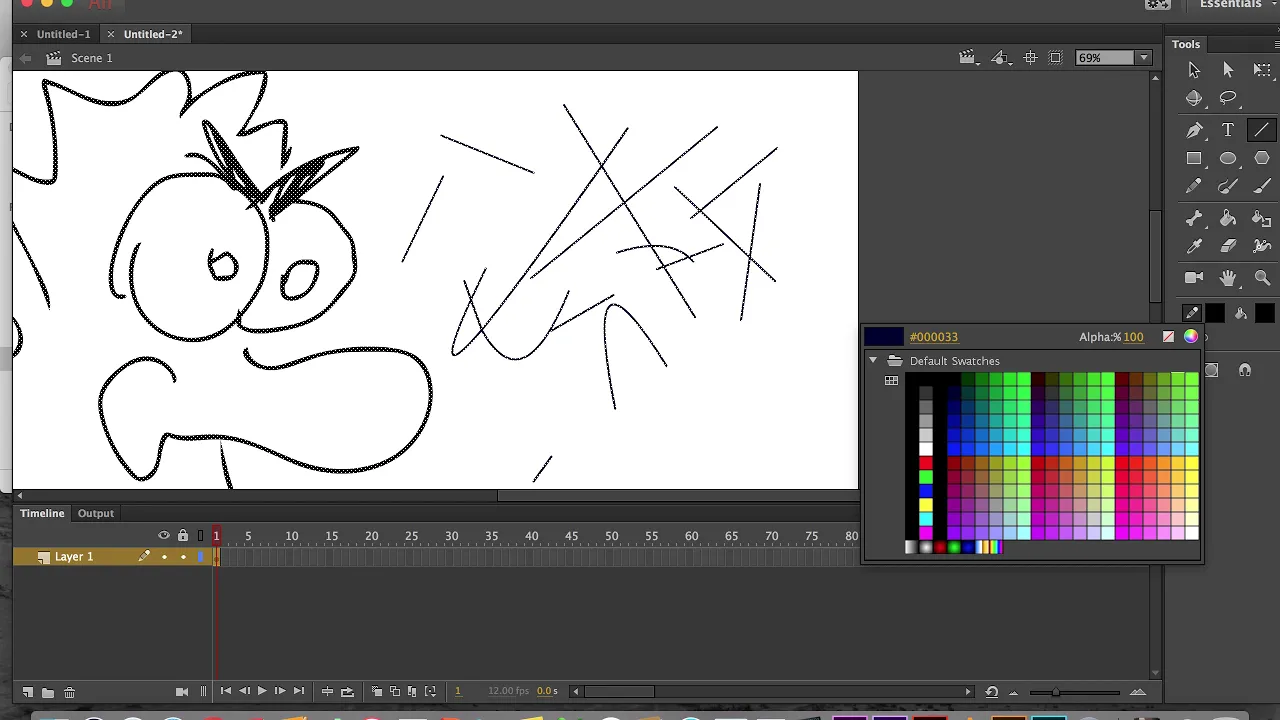This screenshot has width=1280, height=720.
Task: Select the Hand tool
Action: tap(1228, 278)
